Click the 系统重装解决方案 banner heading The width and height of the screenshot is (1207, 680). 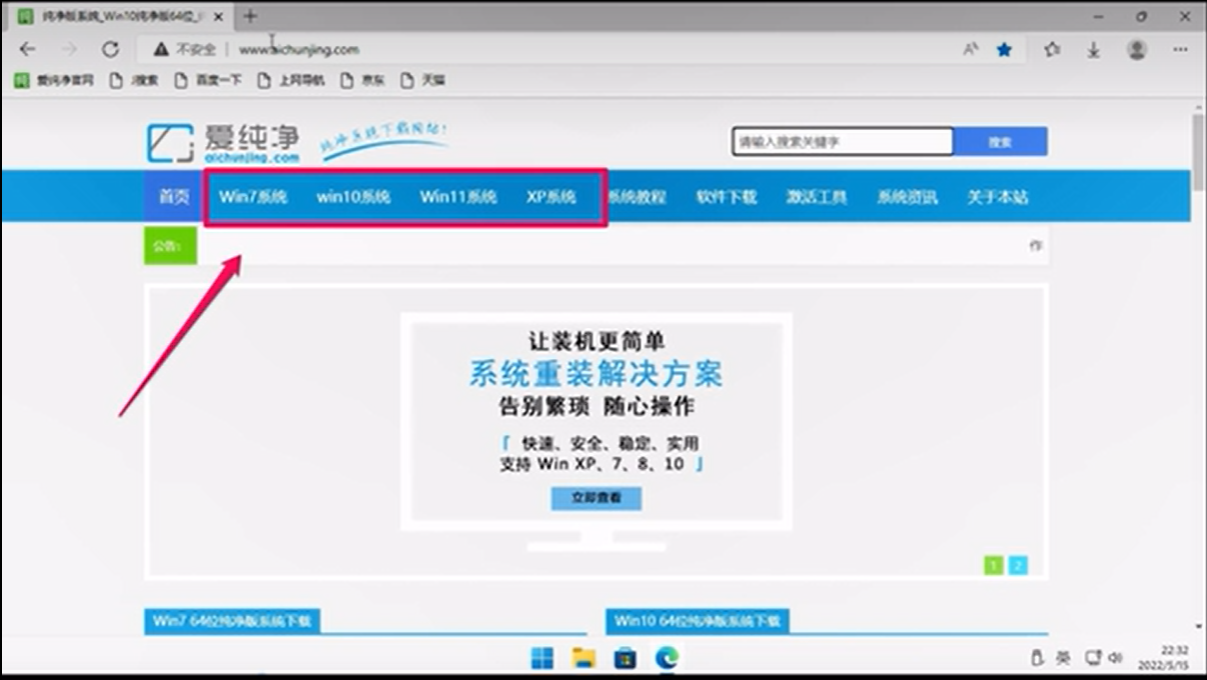coord(596,374)
